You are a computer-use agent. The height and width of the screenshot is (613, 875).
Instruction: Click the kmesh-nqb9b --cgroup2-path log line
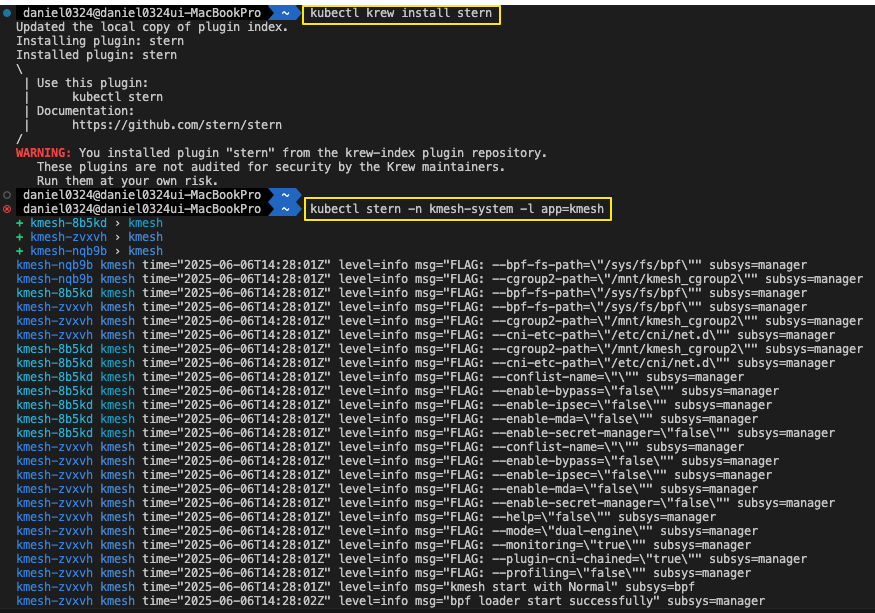[439, 279]
